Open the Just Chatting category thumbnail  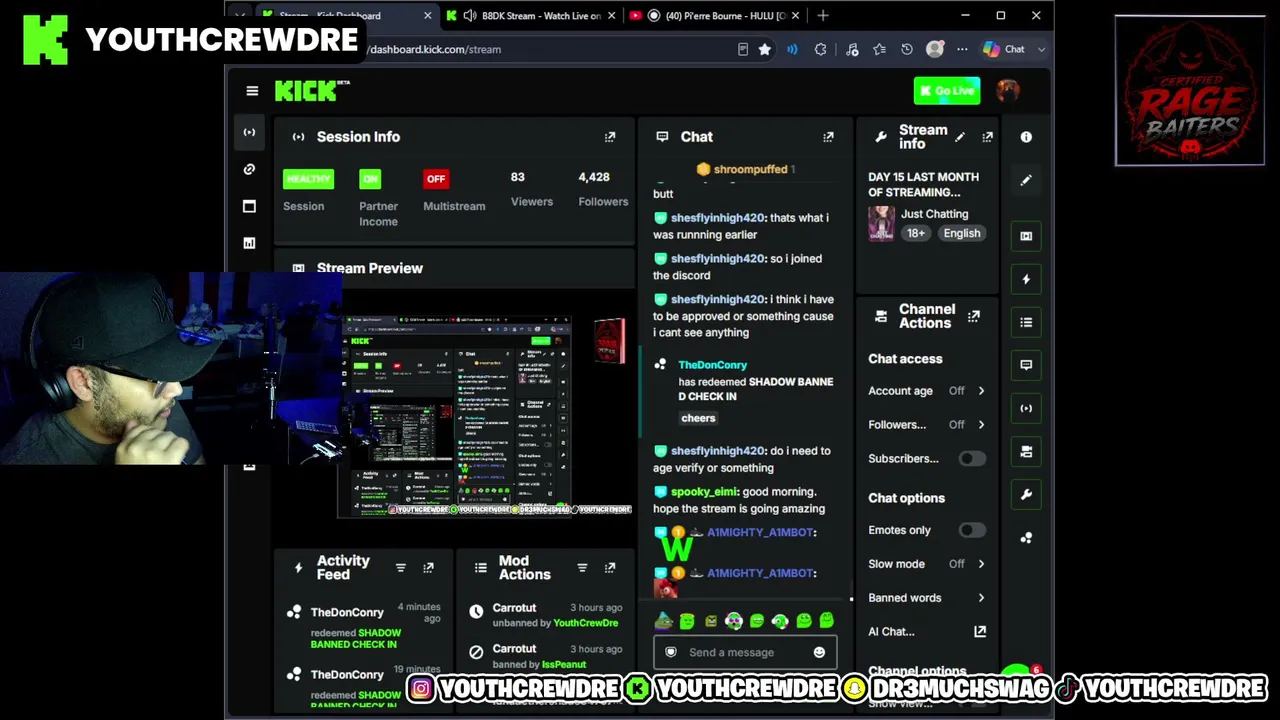881,224
